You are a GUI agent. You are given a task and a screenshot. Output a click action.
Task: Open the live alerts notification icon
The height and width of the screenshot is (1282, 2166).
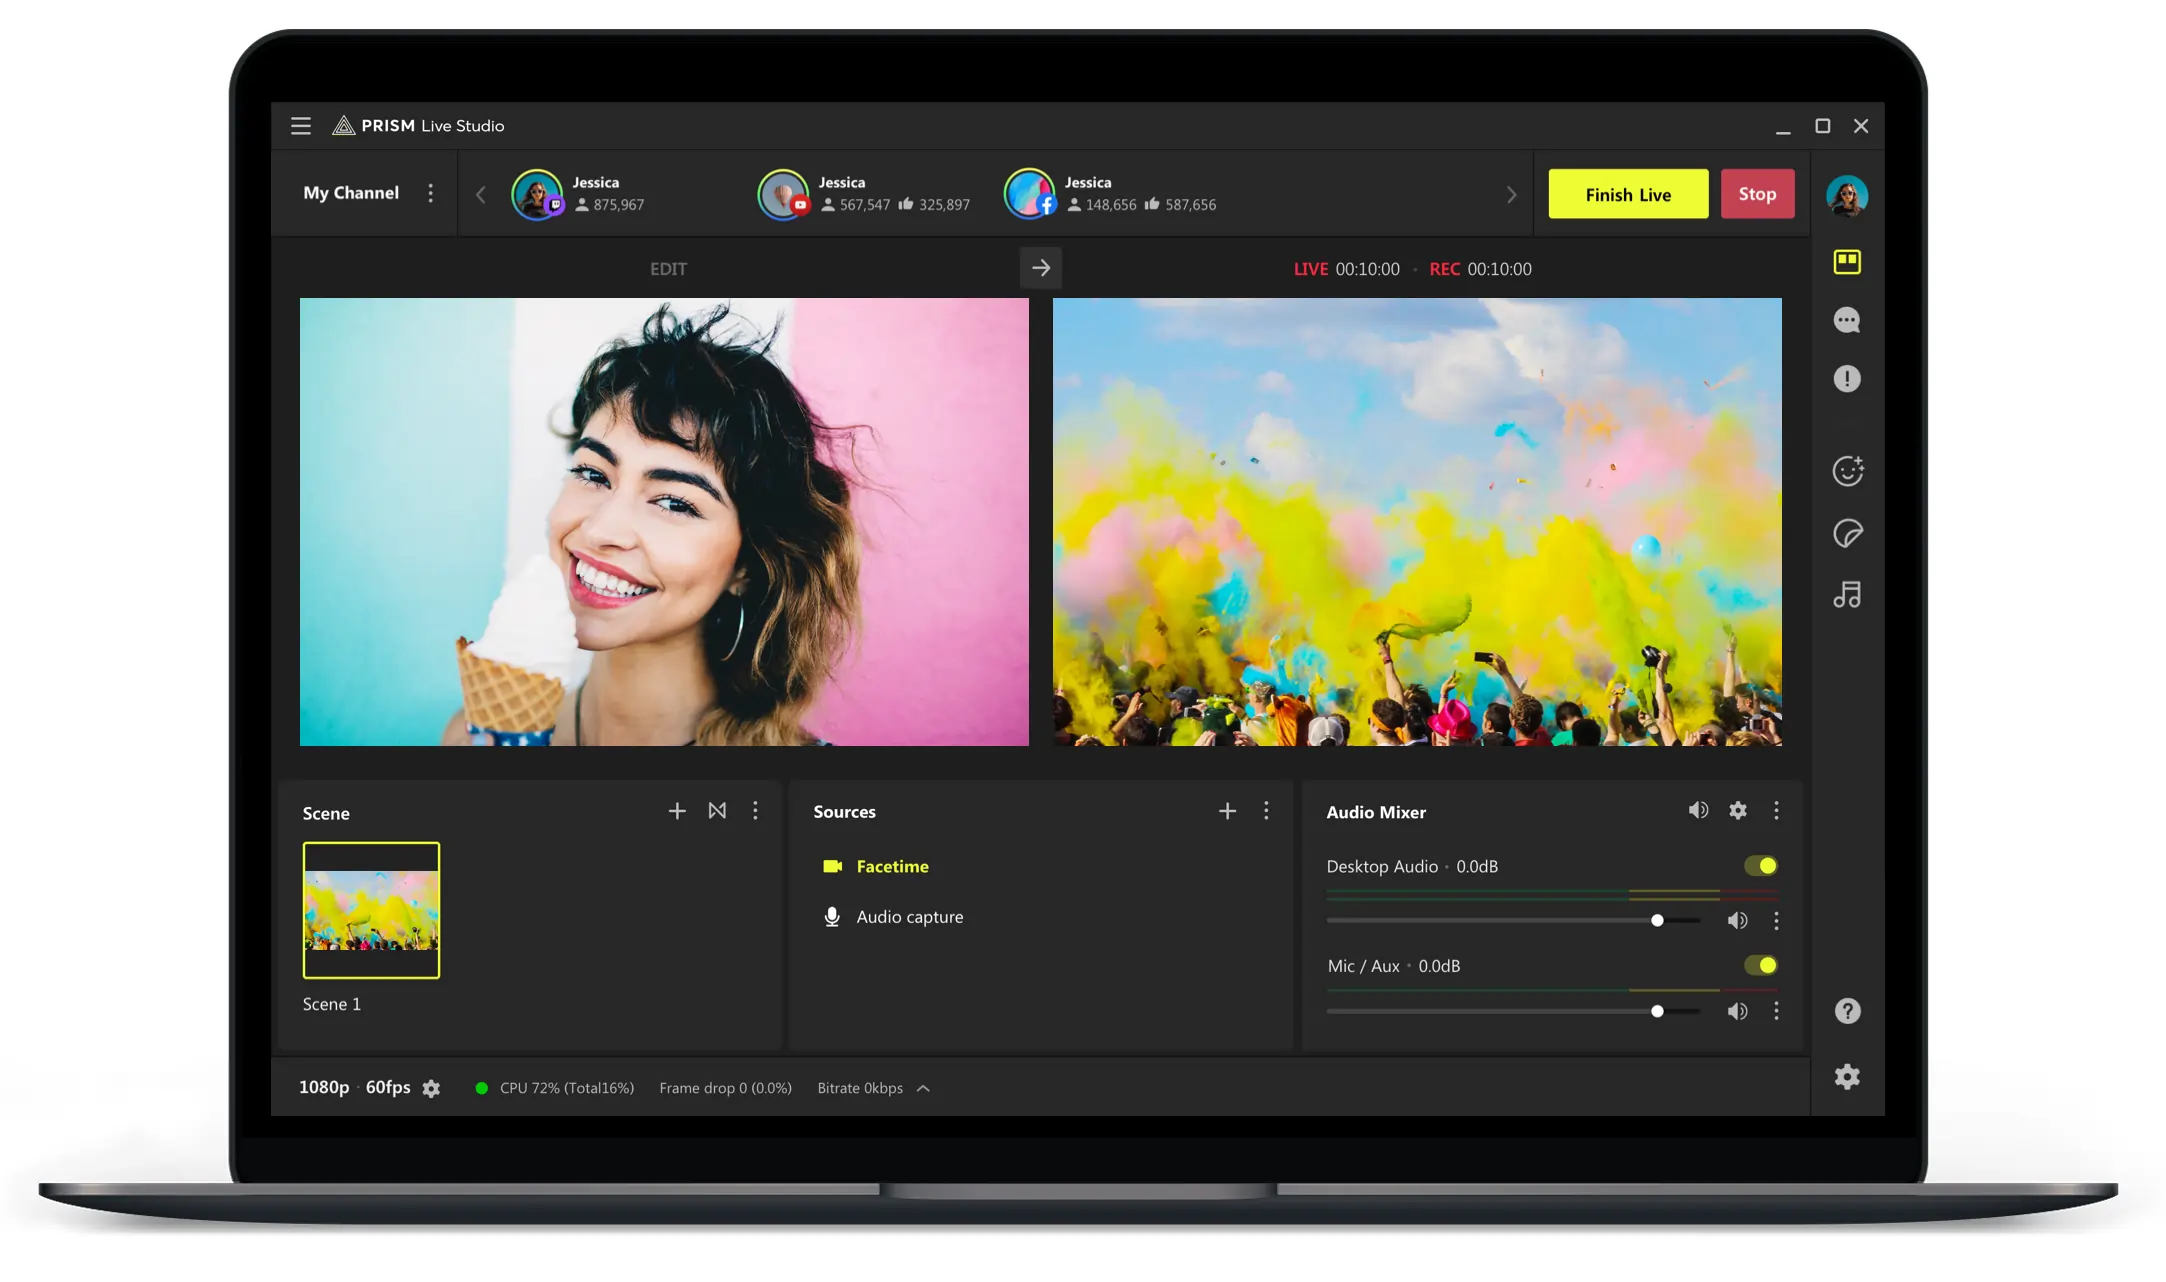(x=1848, y=378)
